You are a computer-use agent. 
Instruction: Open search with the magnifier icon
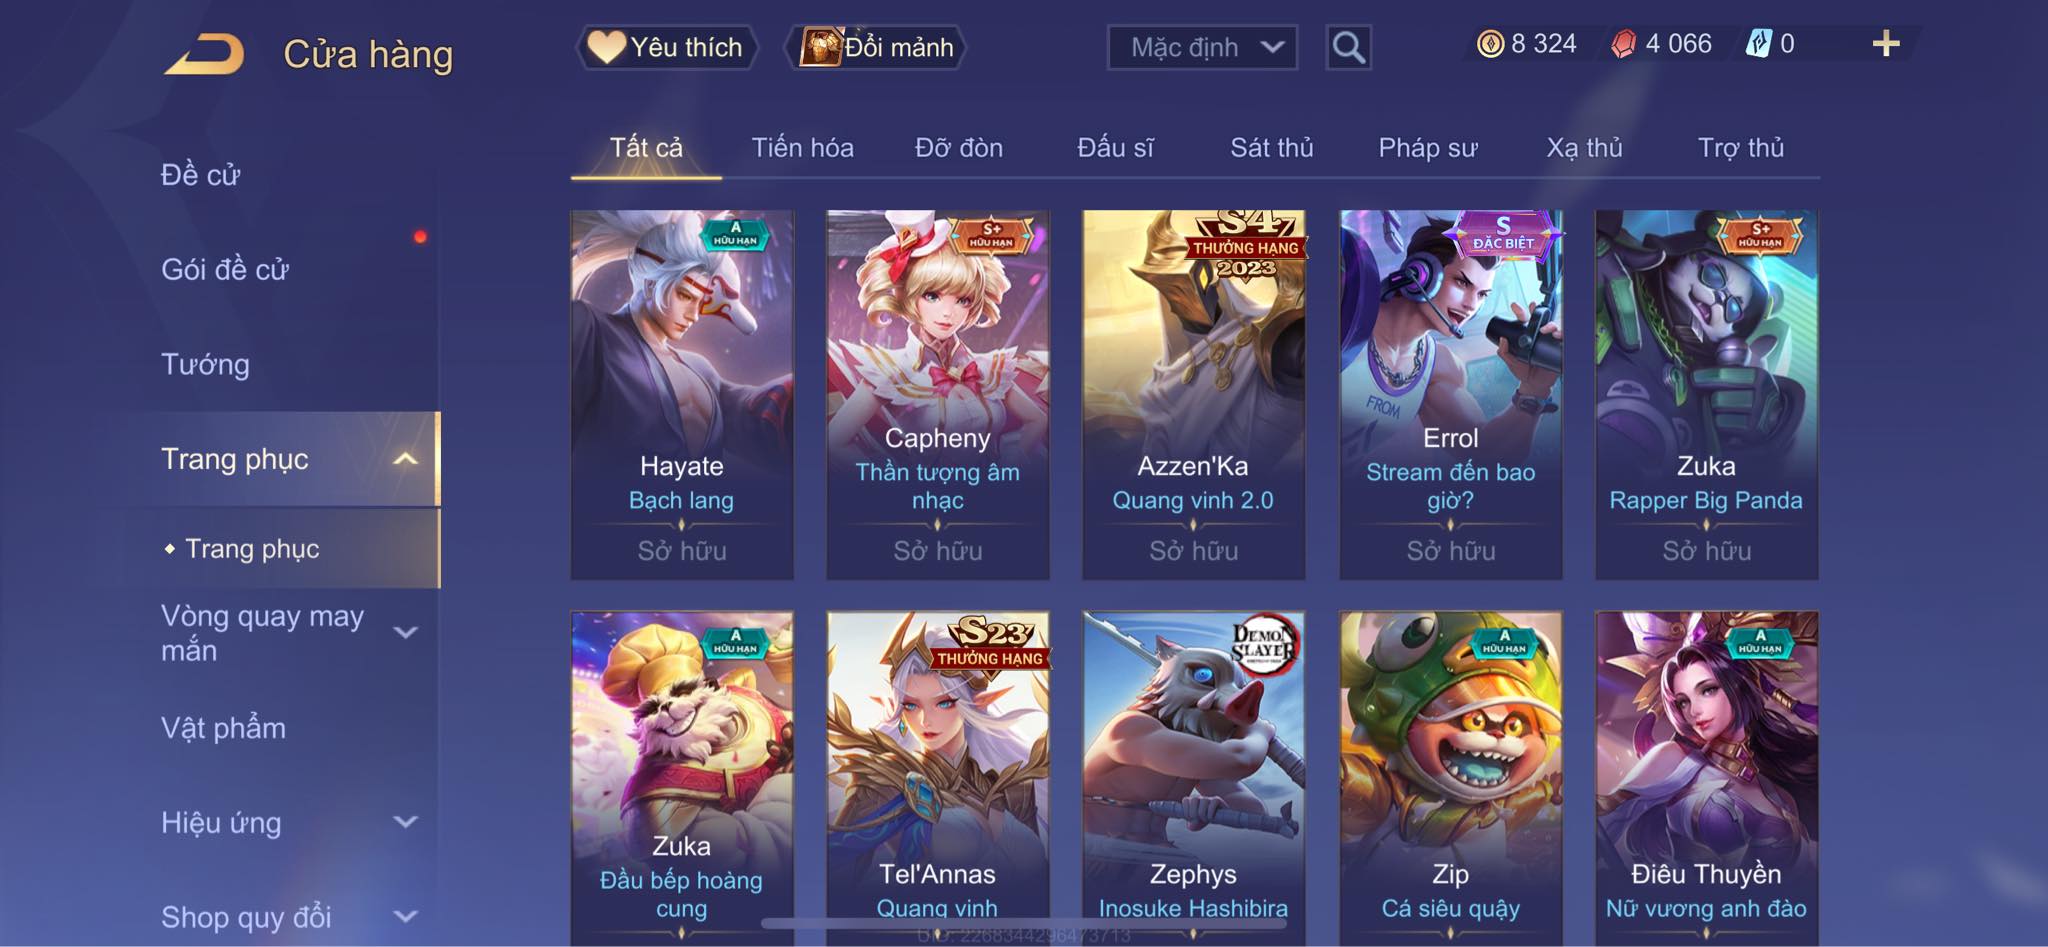click(1348, 47)
